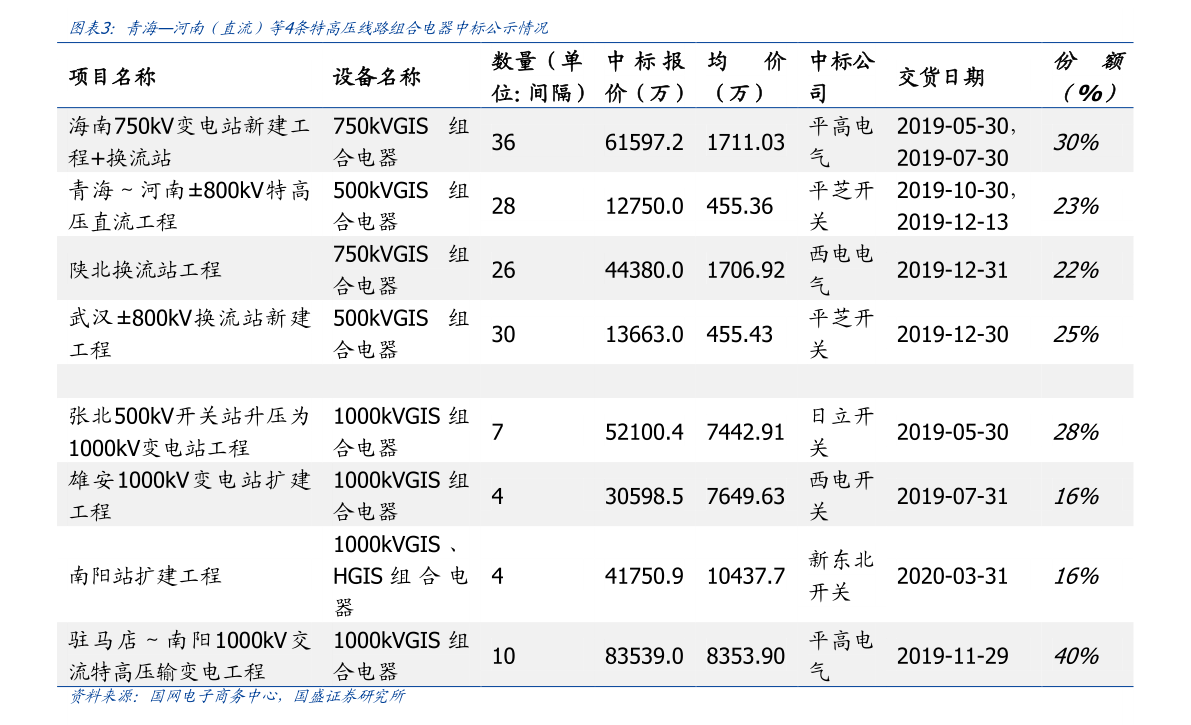This screenshot has width=1191, height=725.
Task: Click the 22% share value
Action: click(1076, 270)
